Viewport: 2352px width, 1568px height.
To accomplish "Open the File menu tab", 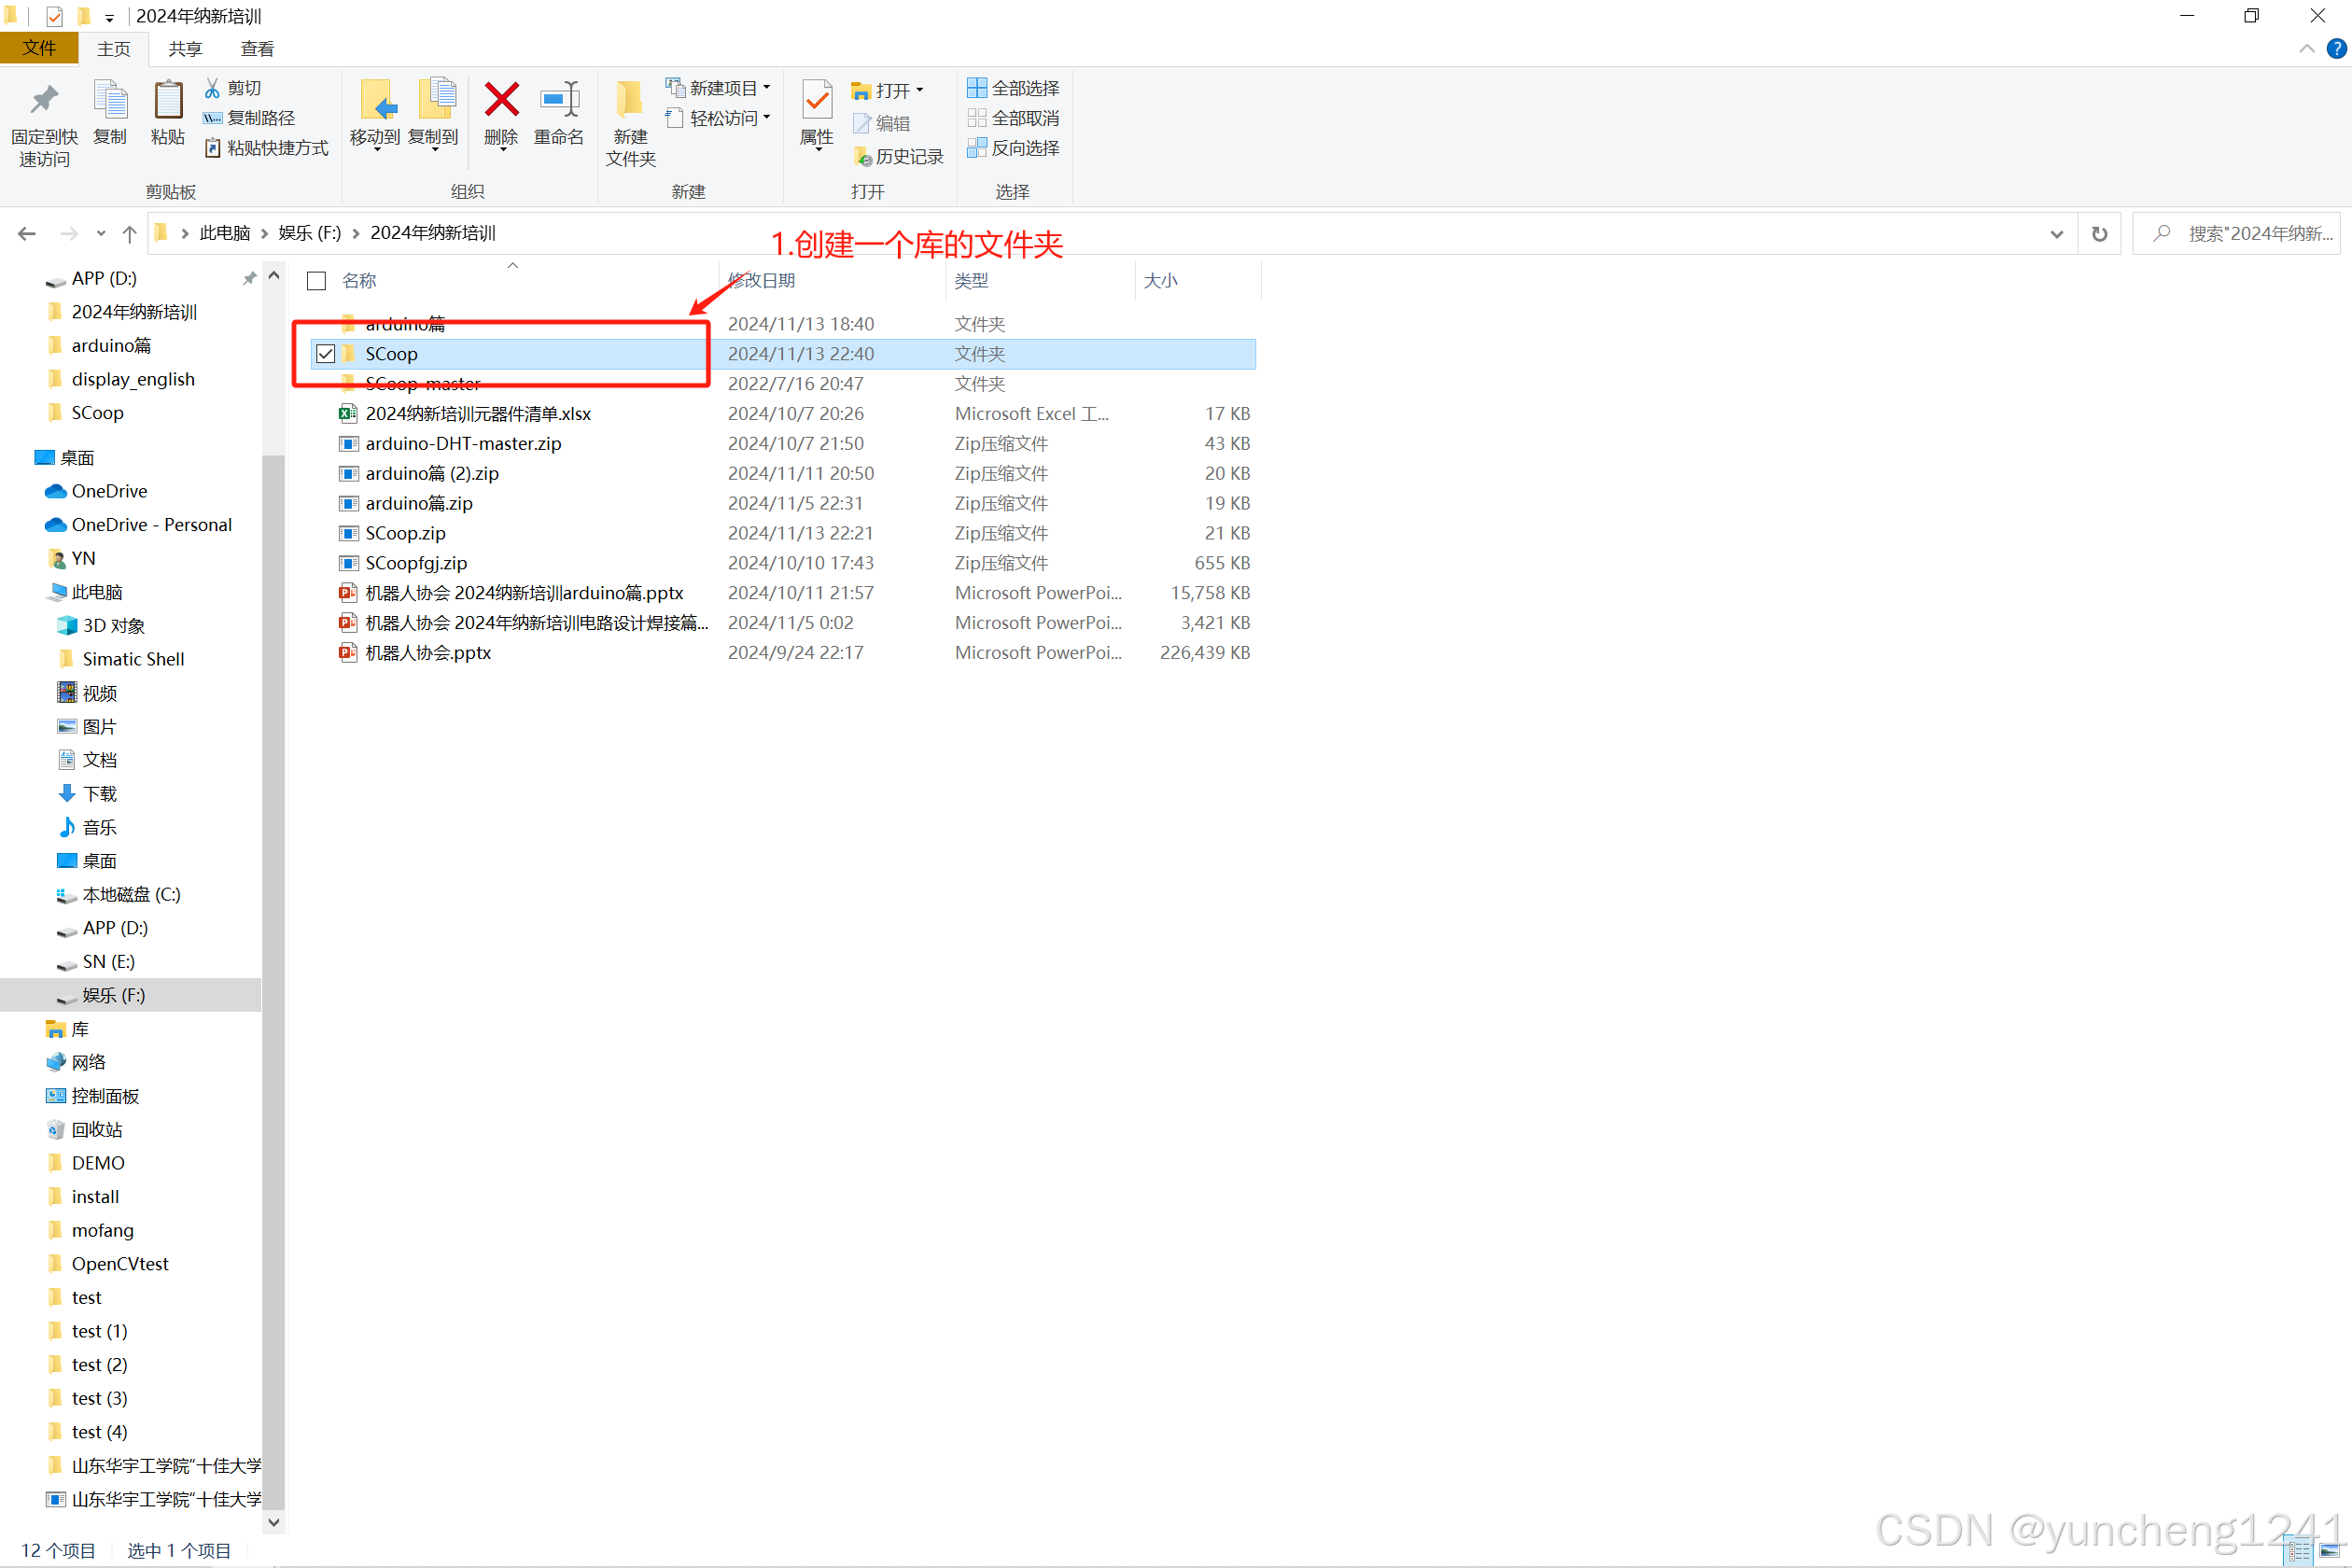I will pyautogui.click(x=39, y=48).
